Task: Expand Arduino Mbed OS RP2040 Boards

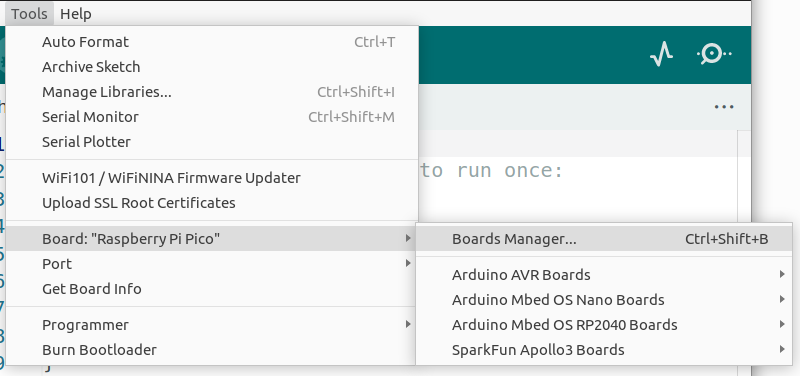Action: (x=604, y=325)
